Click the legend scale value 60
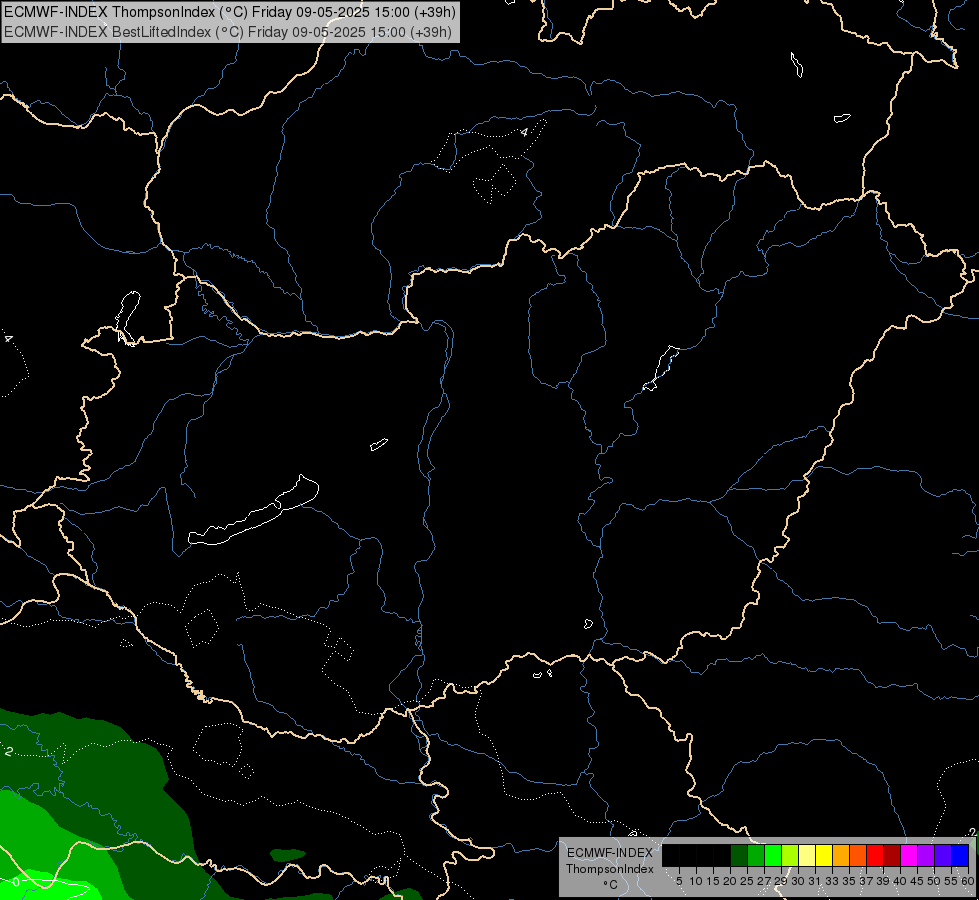The image size is (979, 900). coord(968,881)
